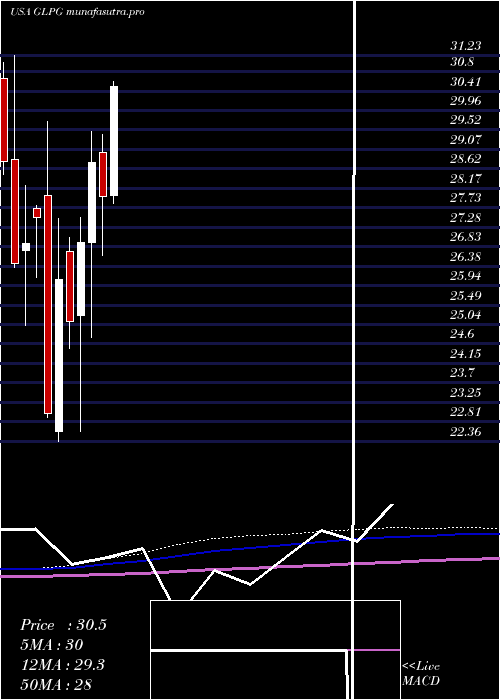Click the 24.6 price level label
Screen dimensions: 500x700
pos(462,334)
